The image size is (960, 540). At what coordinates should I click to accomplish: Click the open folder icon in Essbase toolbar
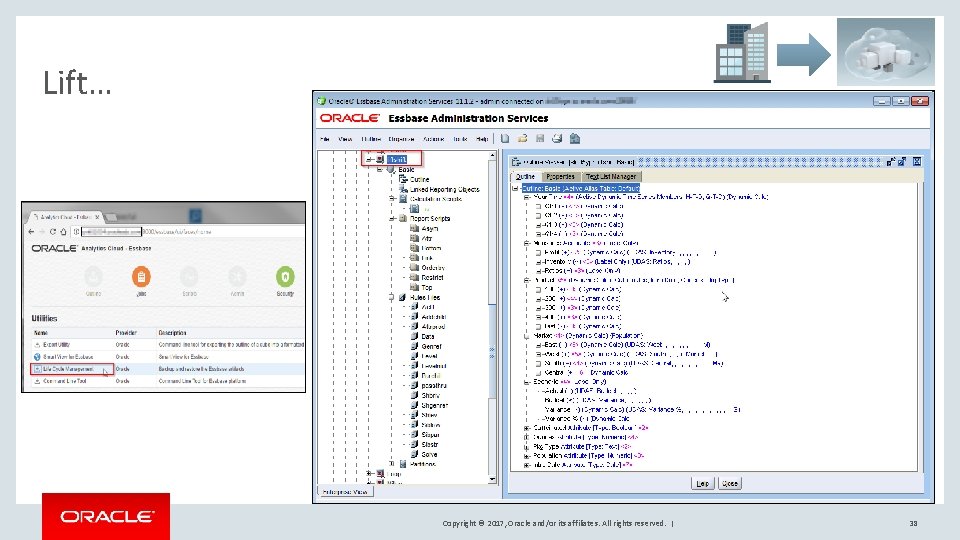522,139
